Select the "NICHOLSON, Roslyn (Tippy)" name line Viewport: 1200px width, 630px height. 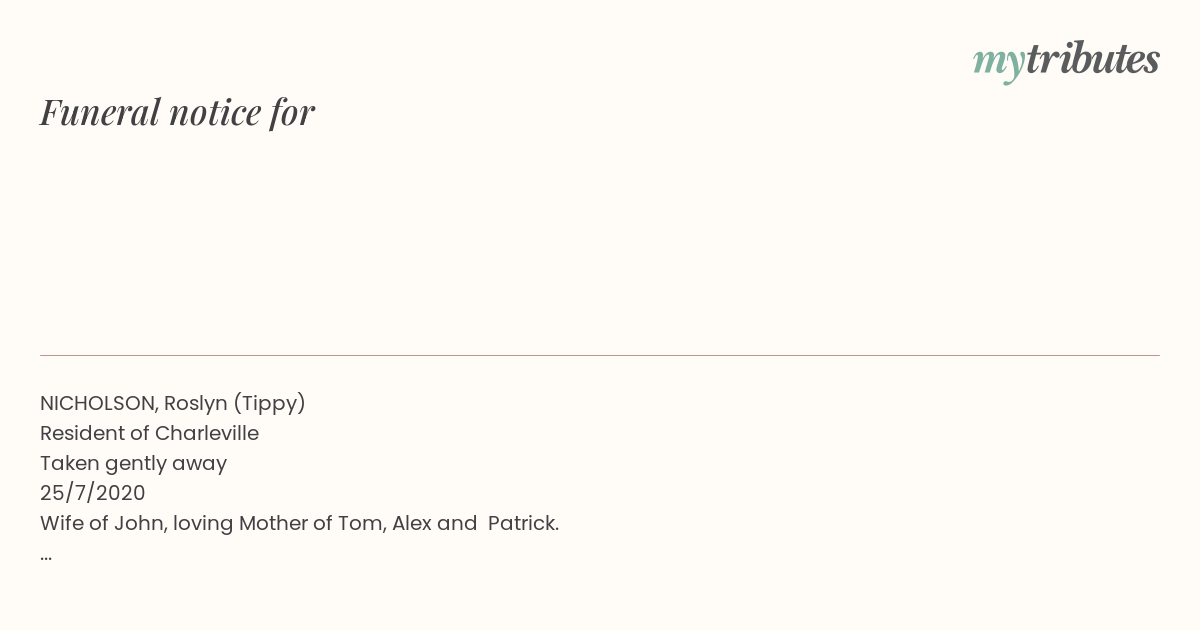(x=173, y=403)
